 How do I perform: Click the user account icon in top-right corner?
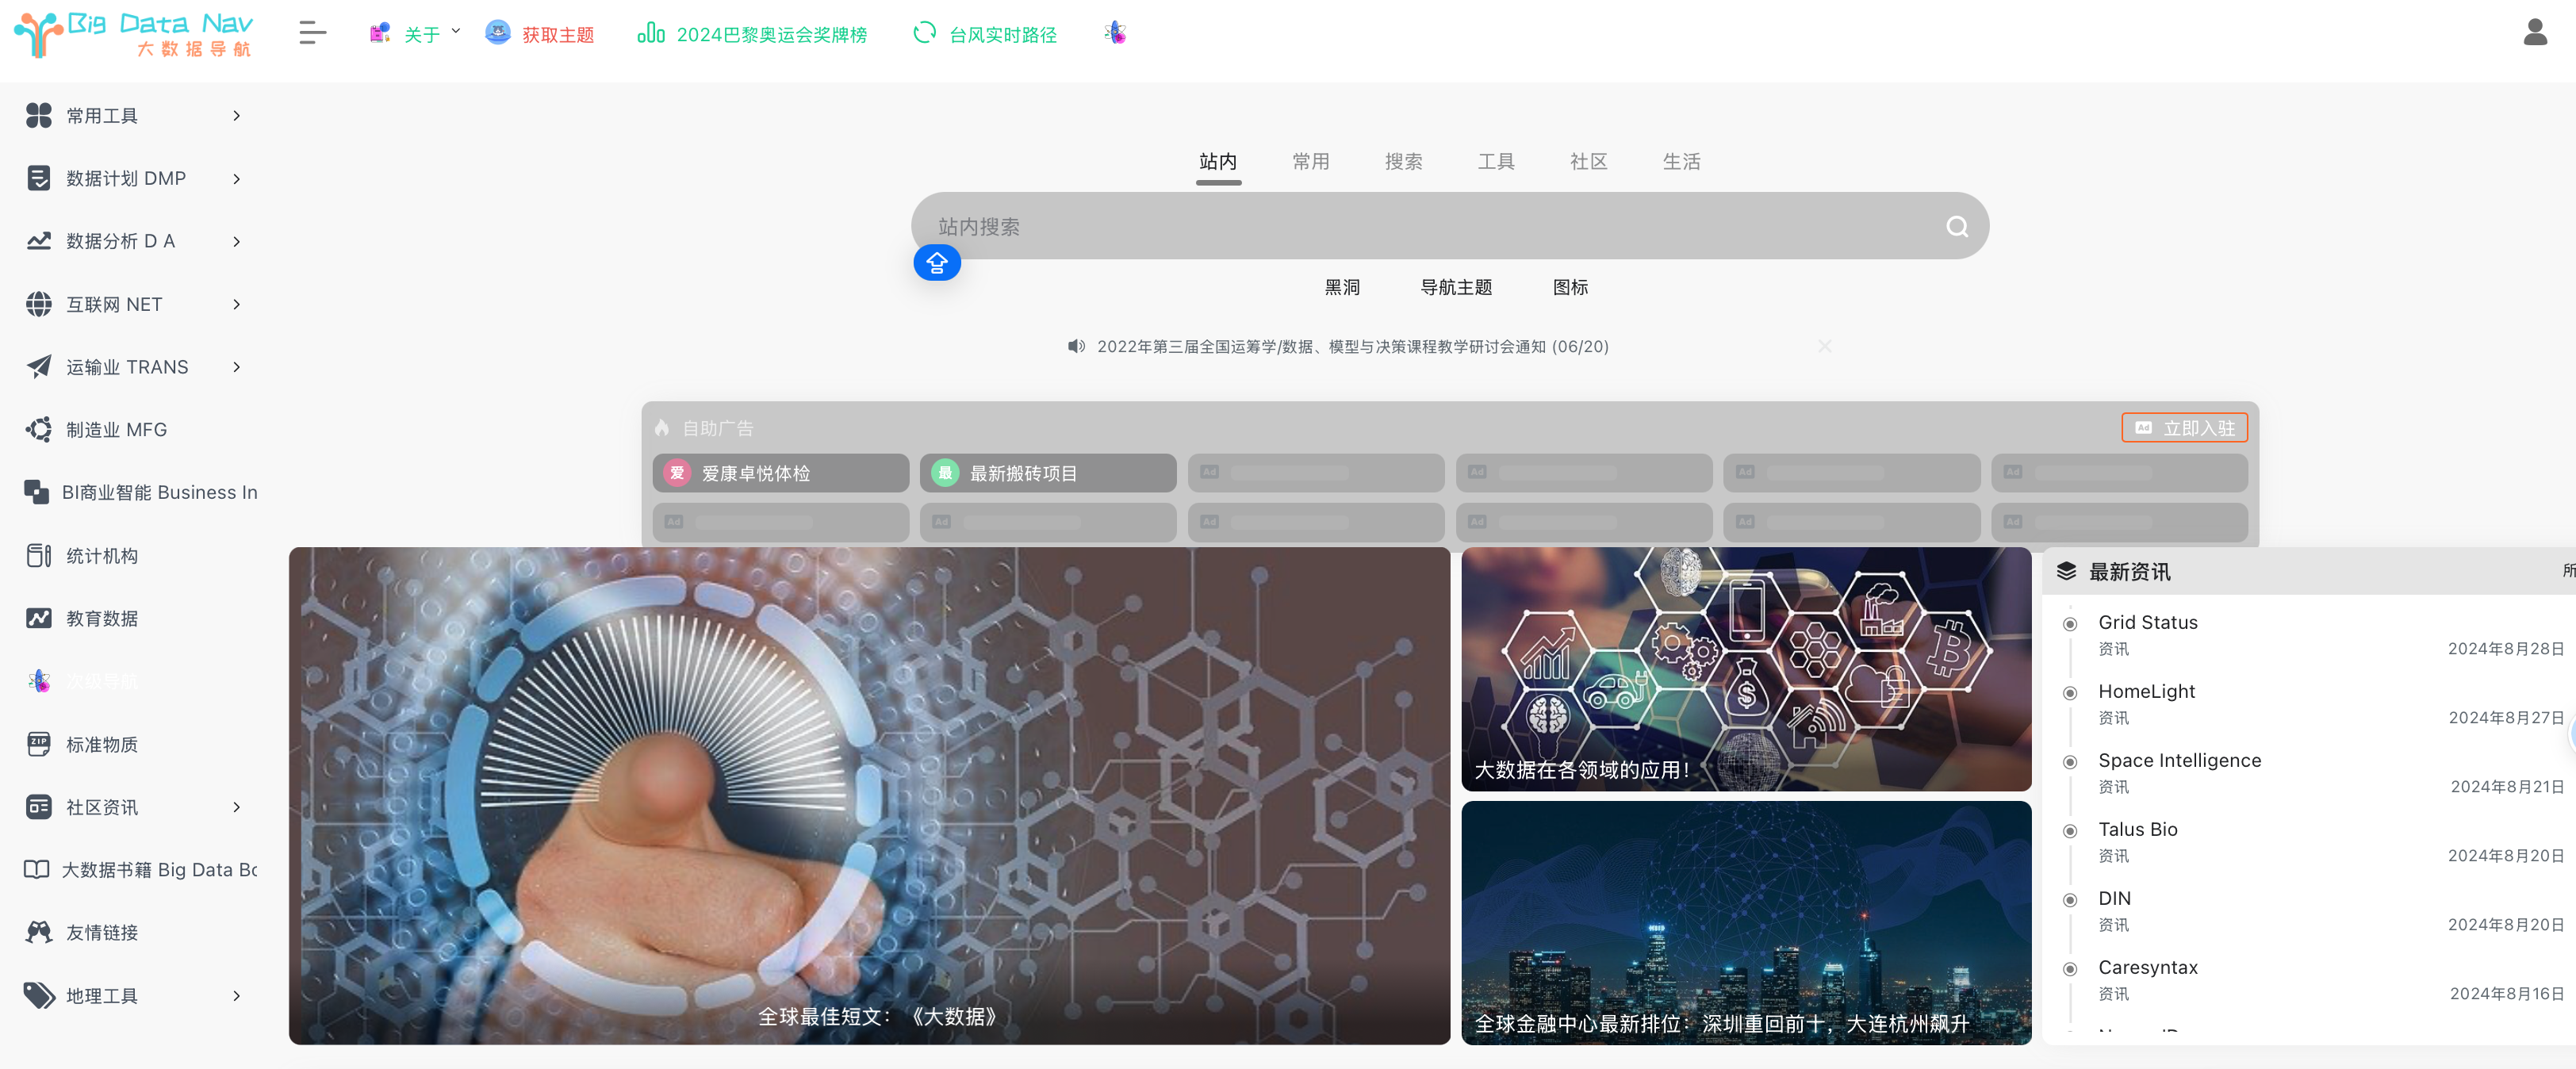tap(2537, 31)
